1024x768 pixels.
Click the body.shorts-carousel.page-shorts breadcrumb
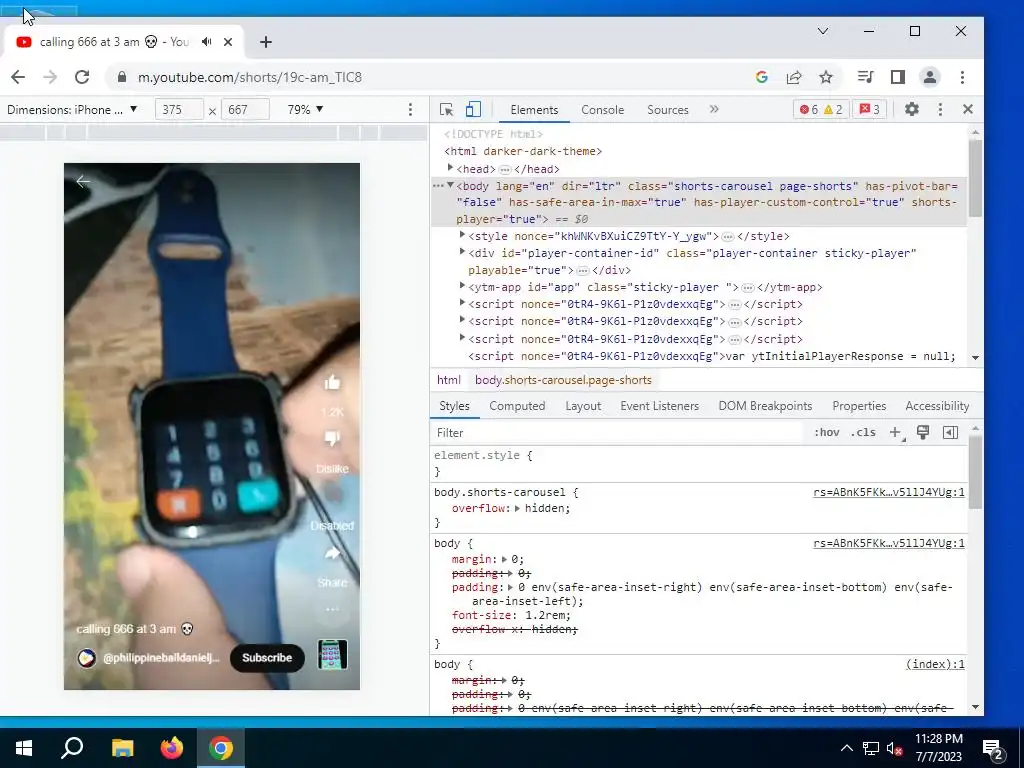click(563, 380)
